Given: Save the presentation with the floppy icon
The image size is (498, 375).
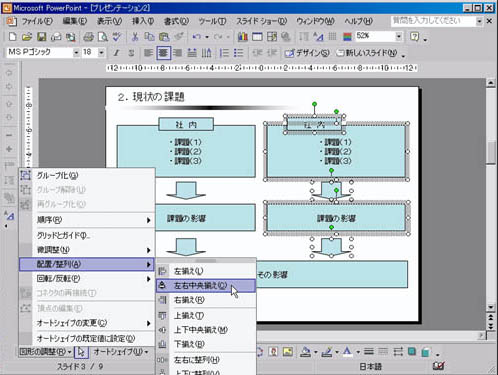Looking at the screenshot, I should point(42,36).
